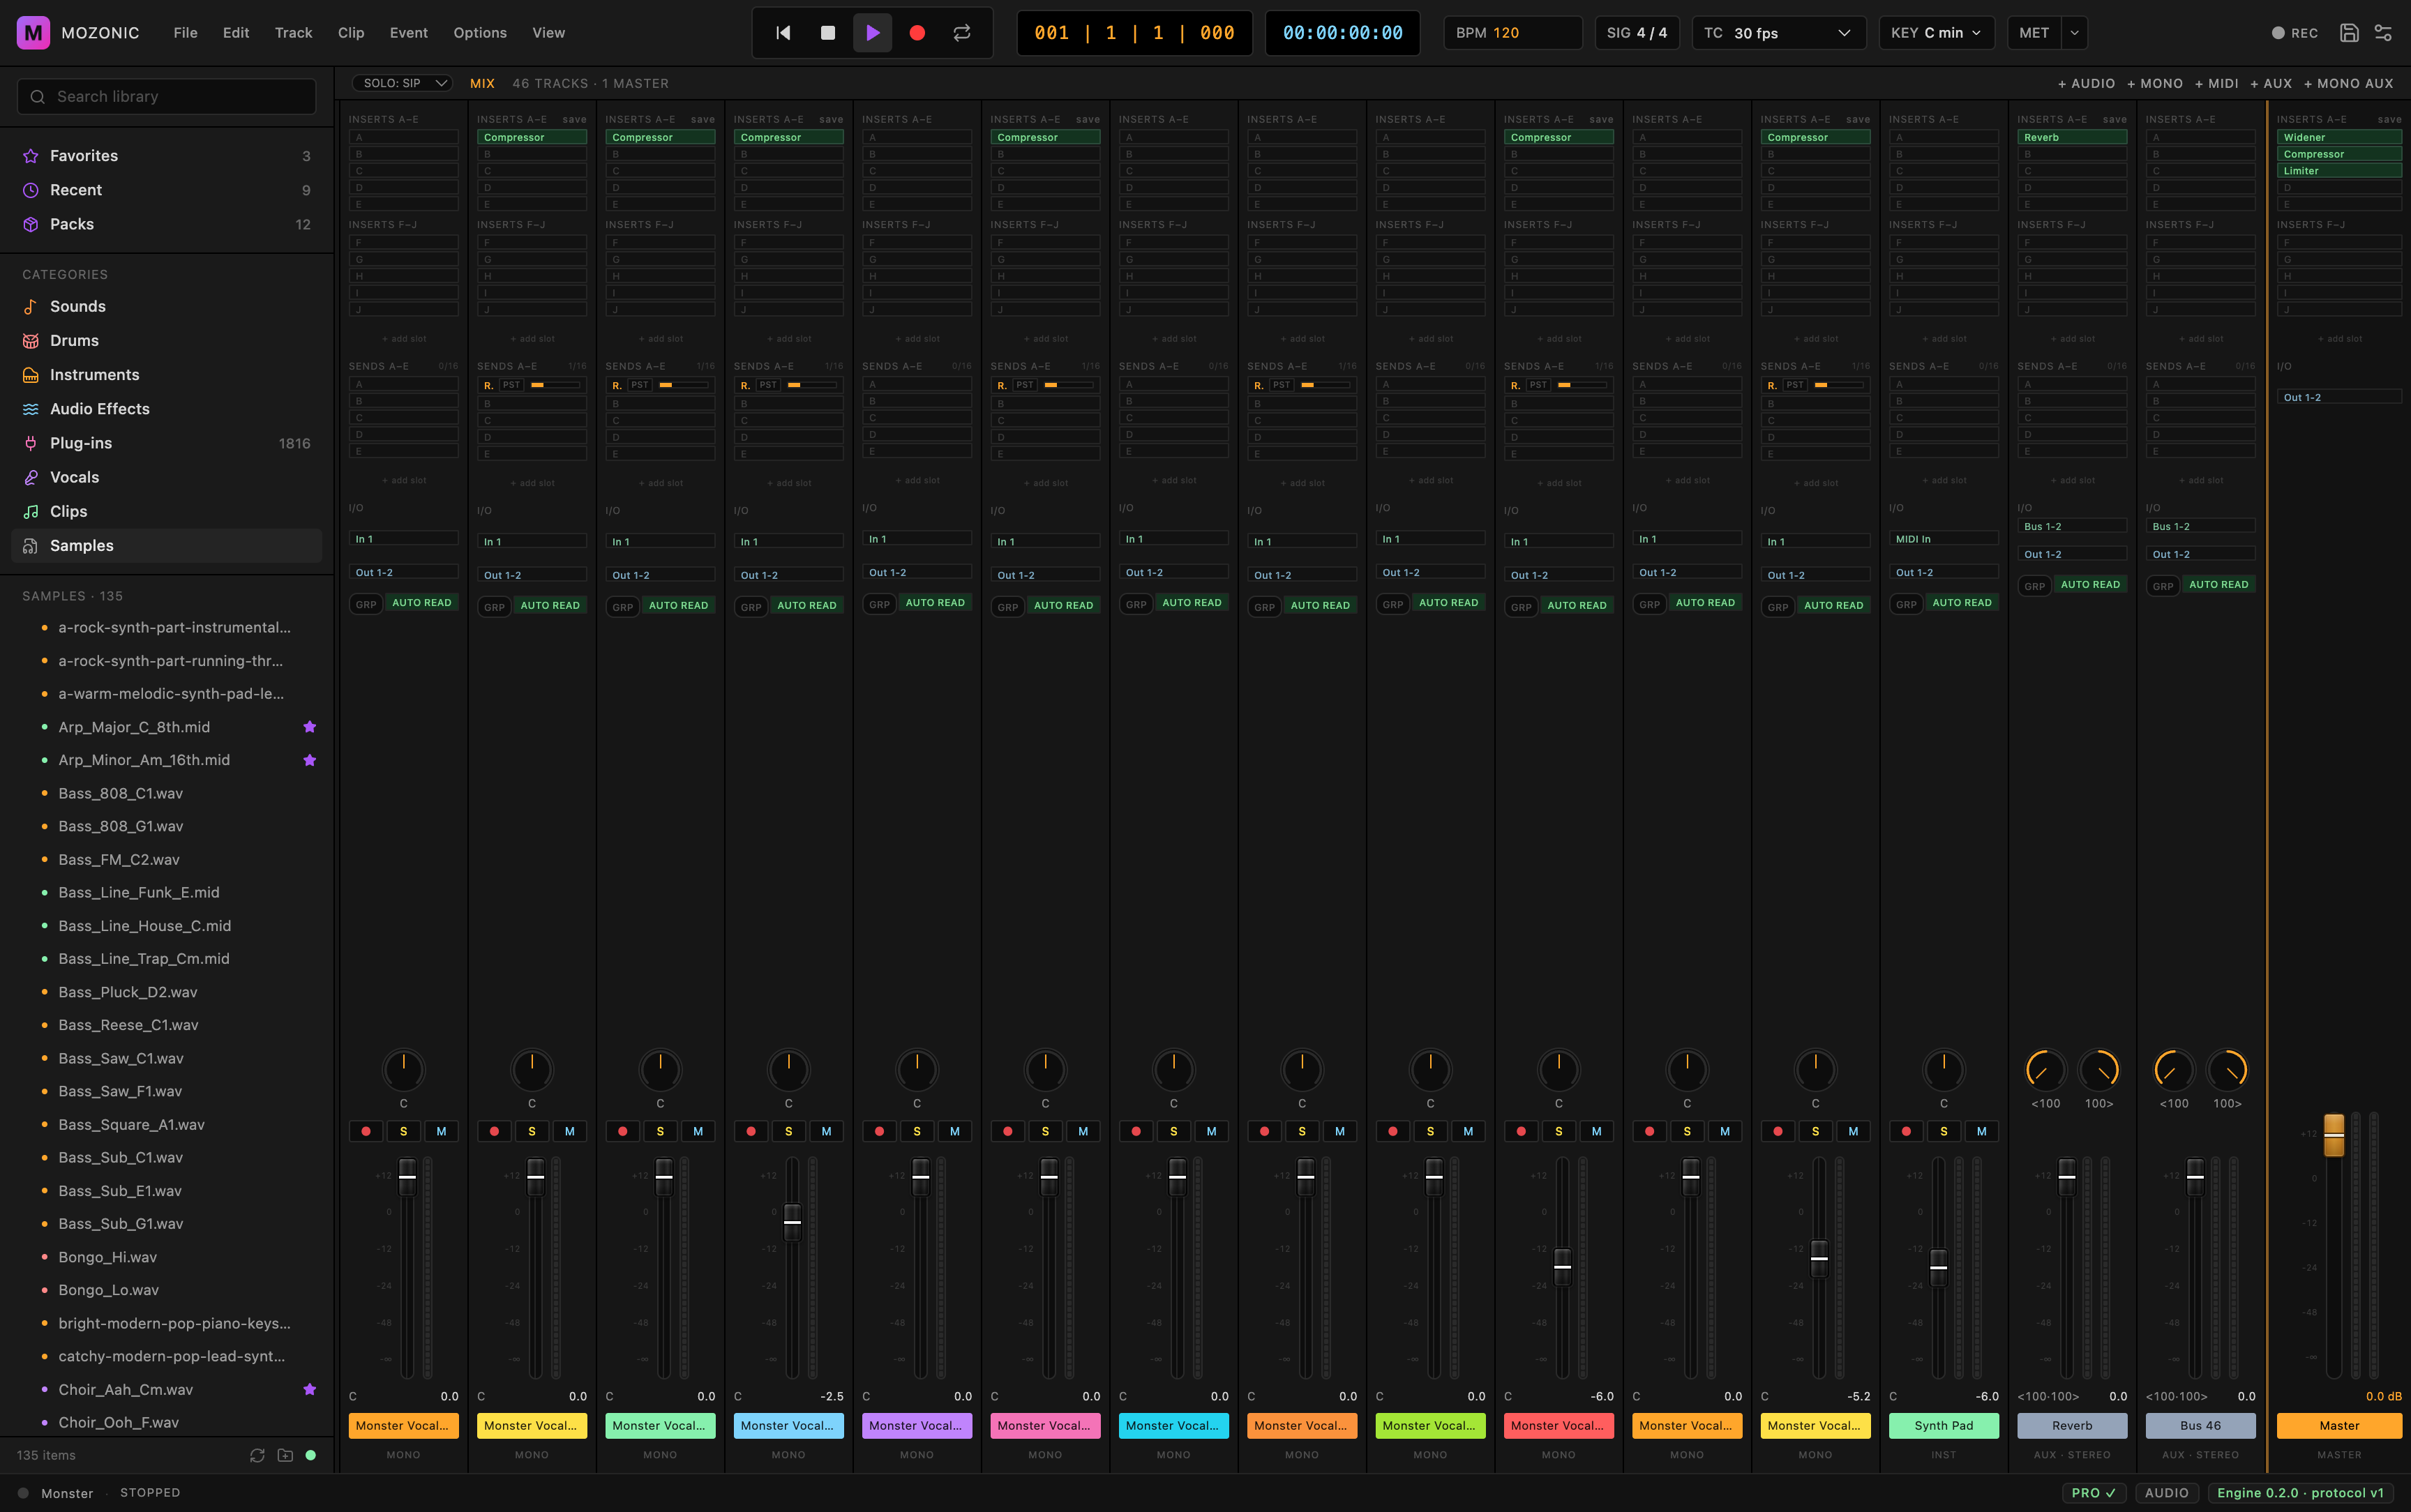Expand the KEY C min dropdown
2411x1512 pixels.
click(x=1936, y=33)
